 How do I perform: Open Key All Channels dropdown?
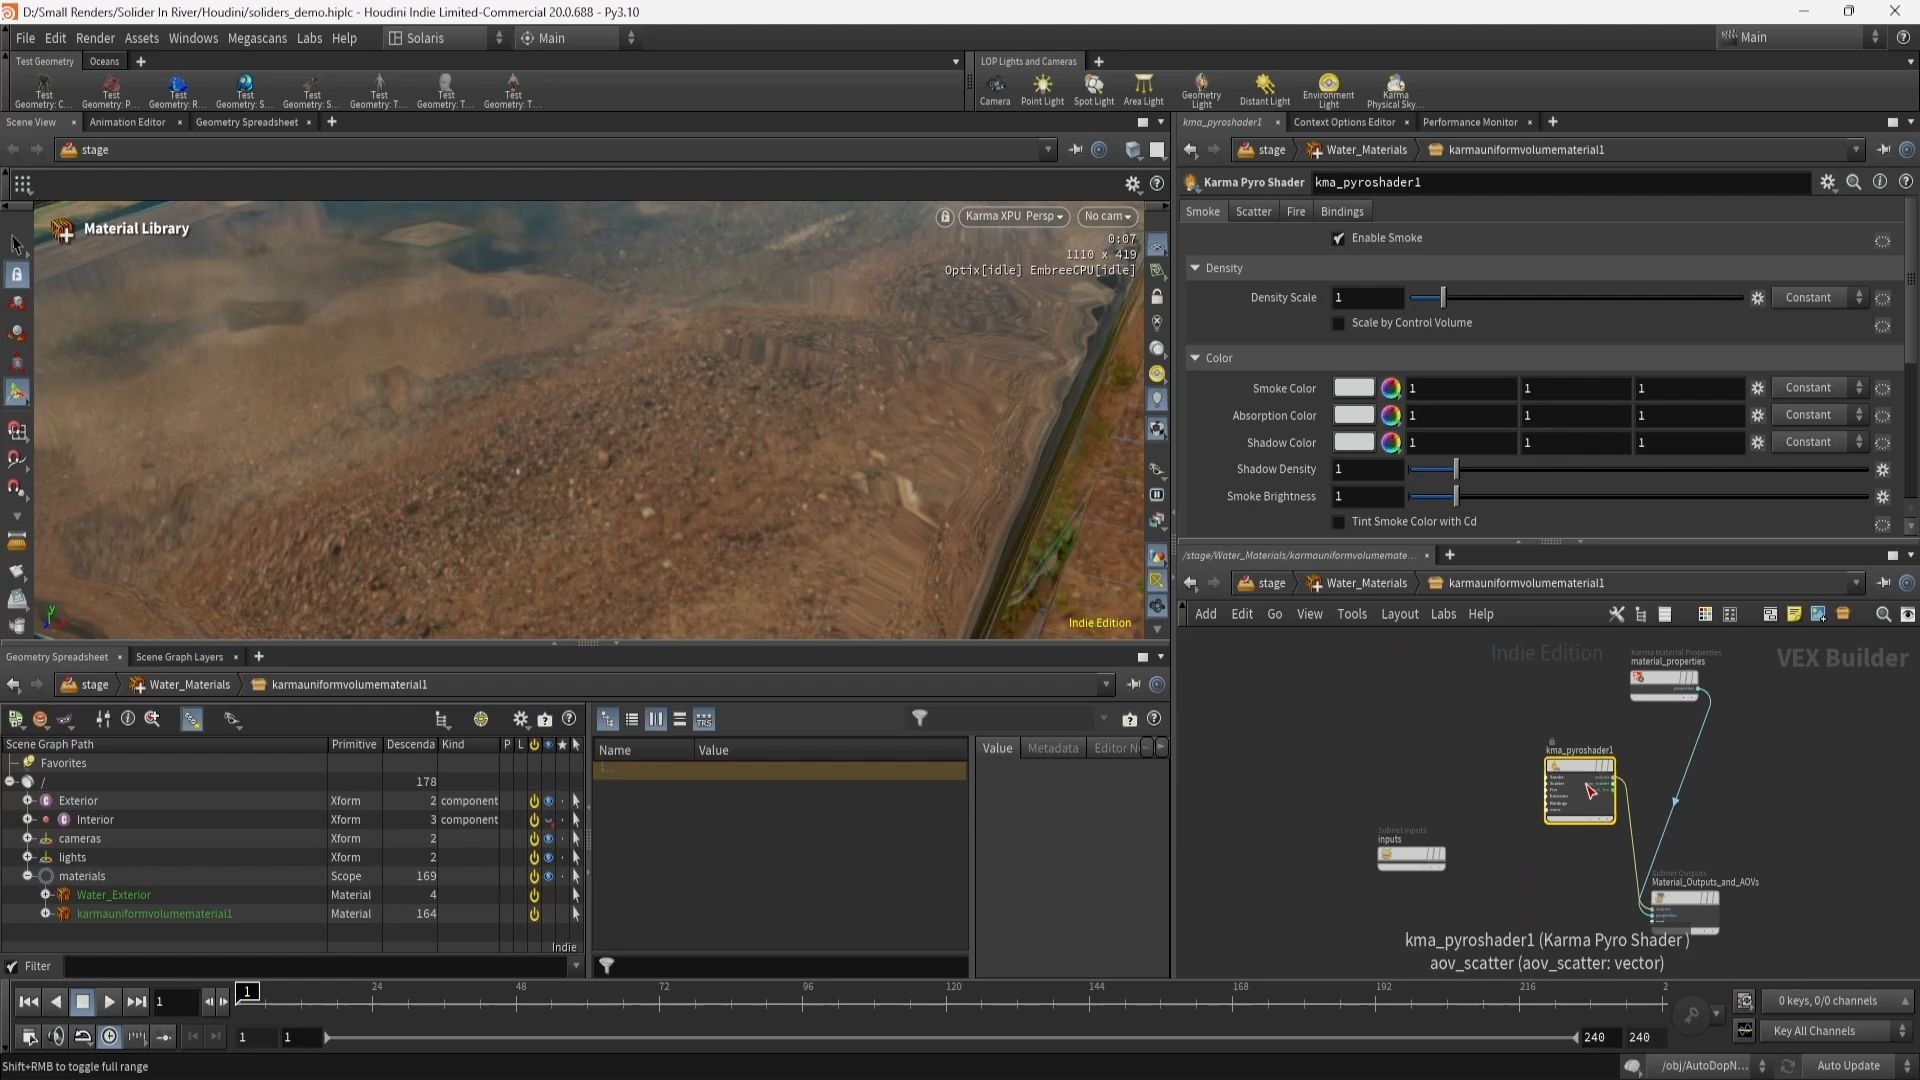pyautogui.click(x=1837, y=1031)
